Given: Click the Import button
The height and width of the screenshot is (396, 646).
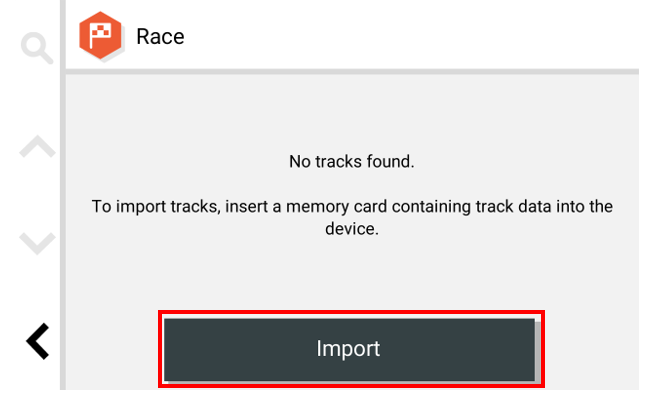Looking at the screenshot, I should (349, 349).
